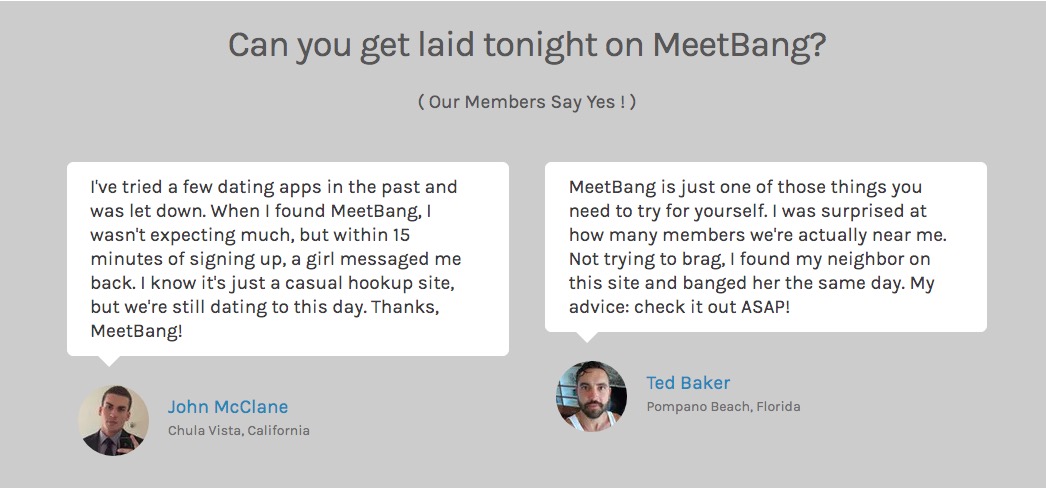Open the John McClane profile link
The image size is (1046, 488).
[x=227, y=407]
